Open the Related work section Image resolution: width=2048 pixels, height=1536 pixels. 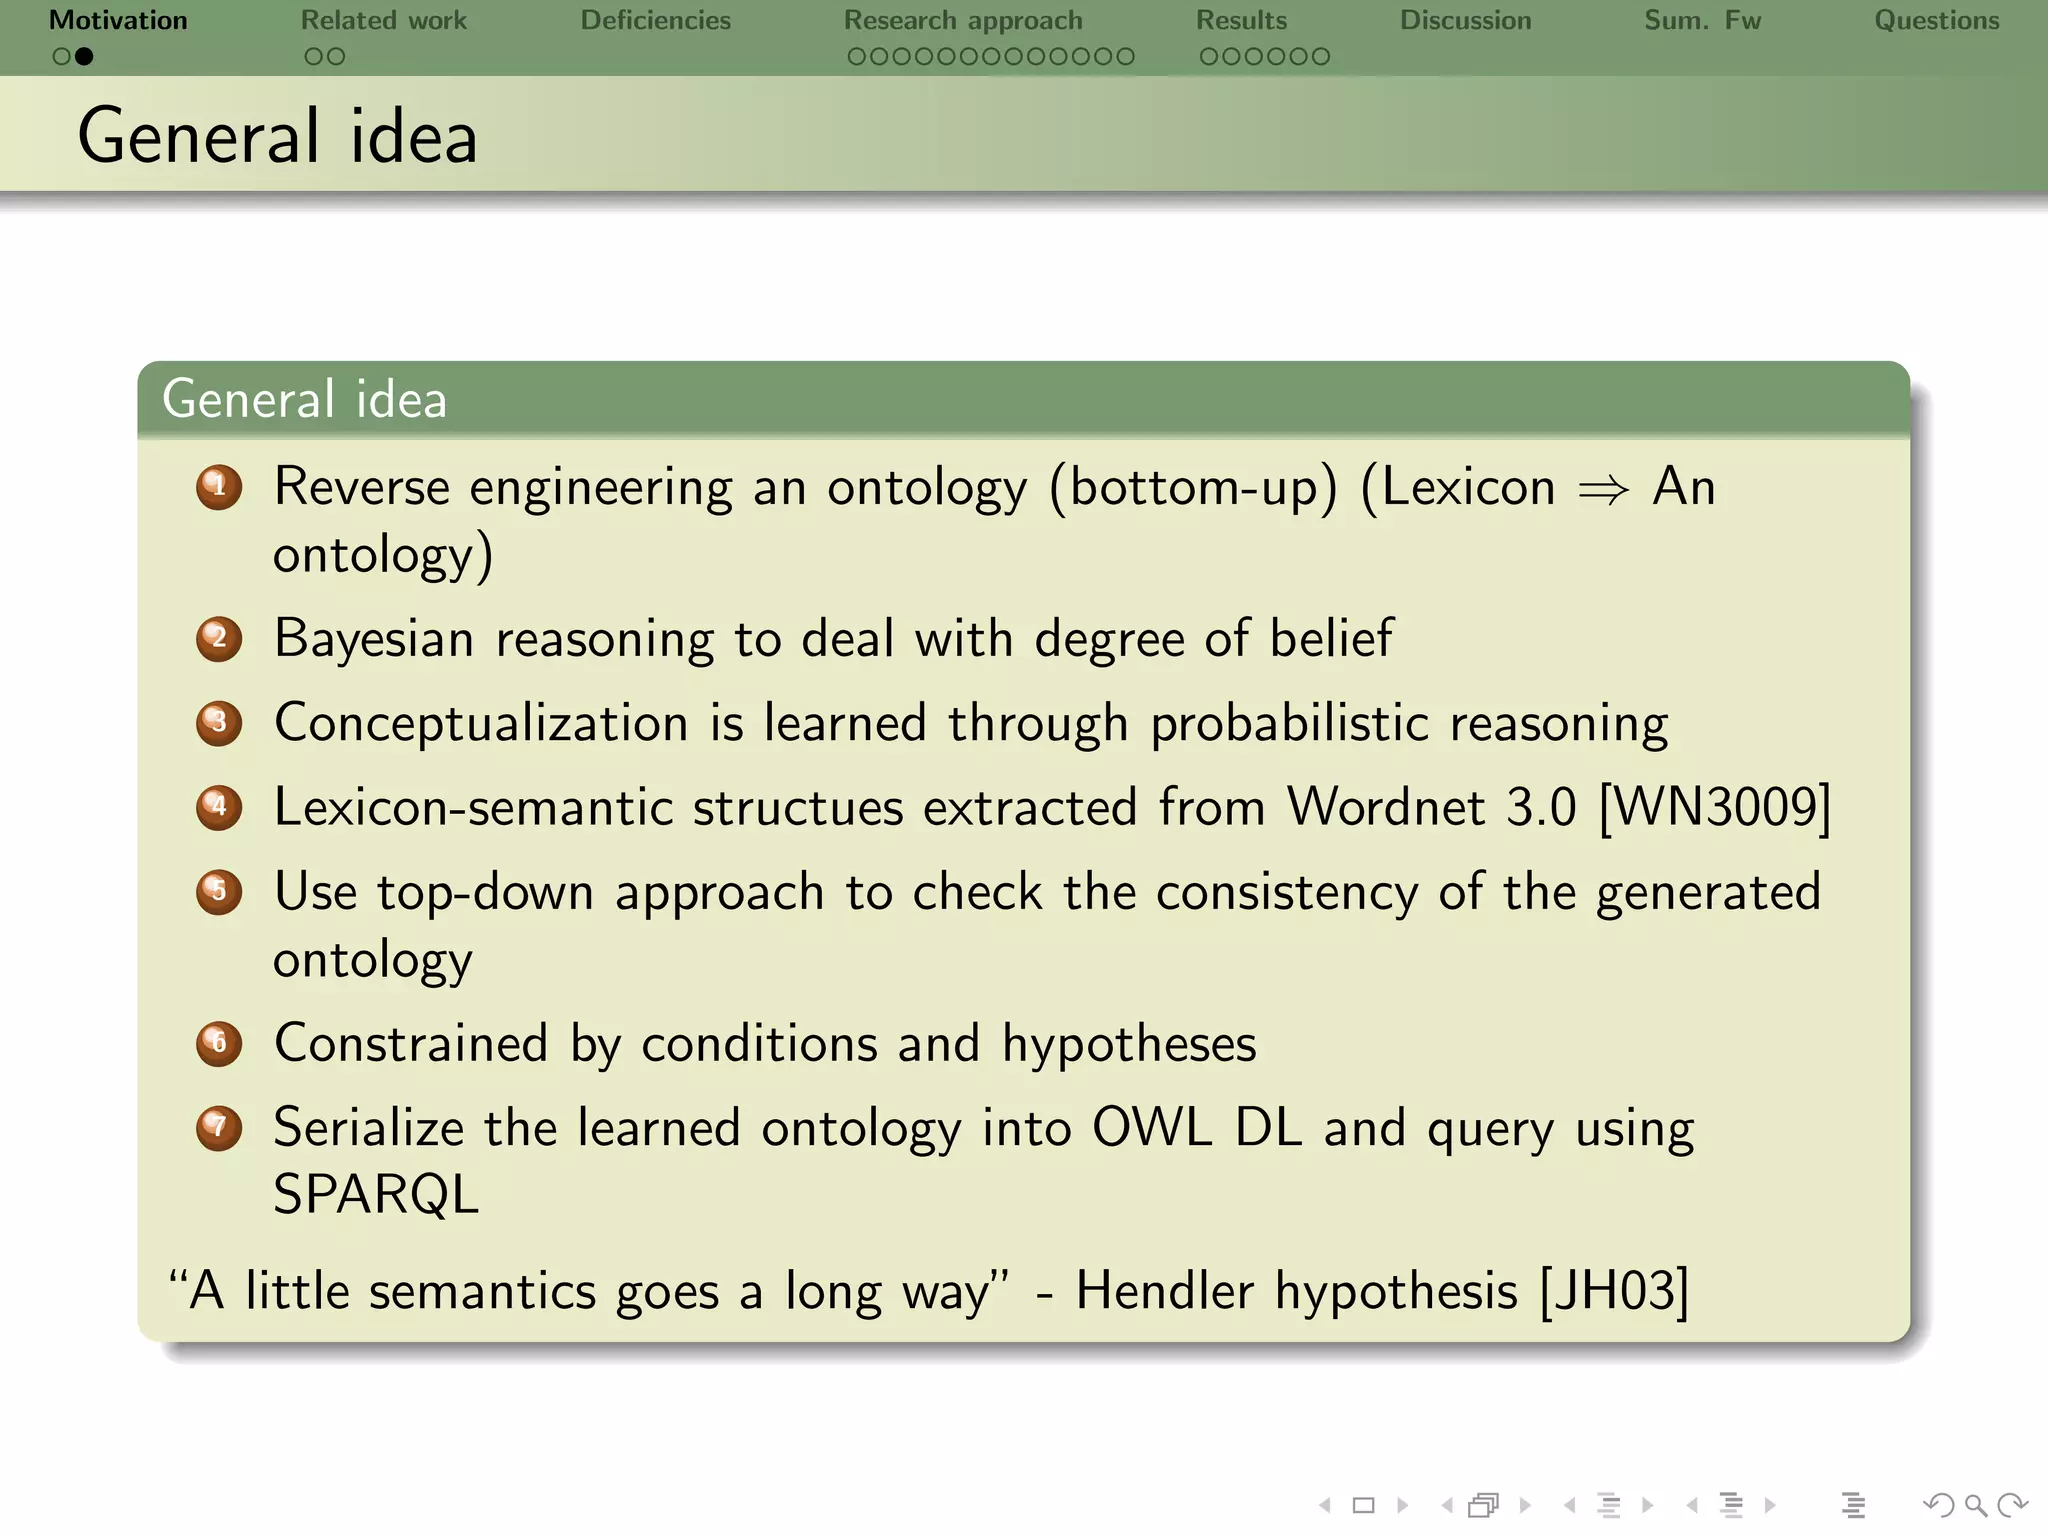384,20
